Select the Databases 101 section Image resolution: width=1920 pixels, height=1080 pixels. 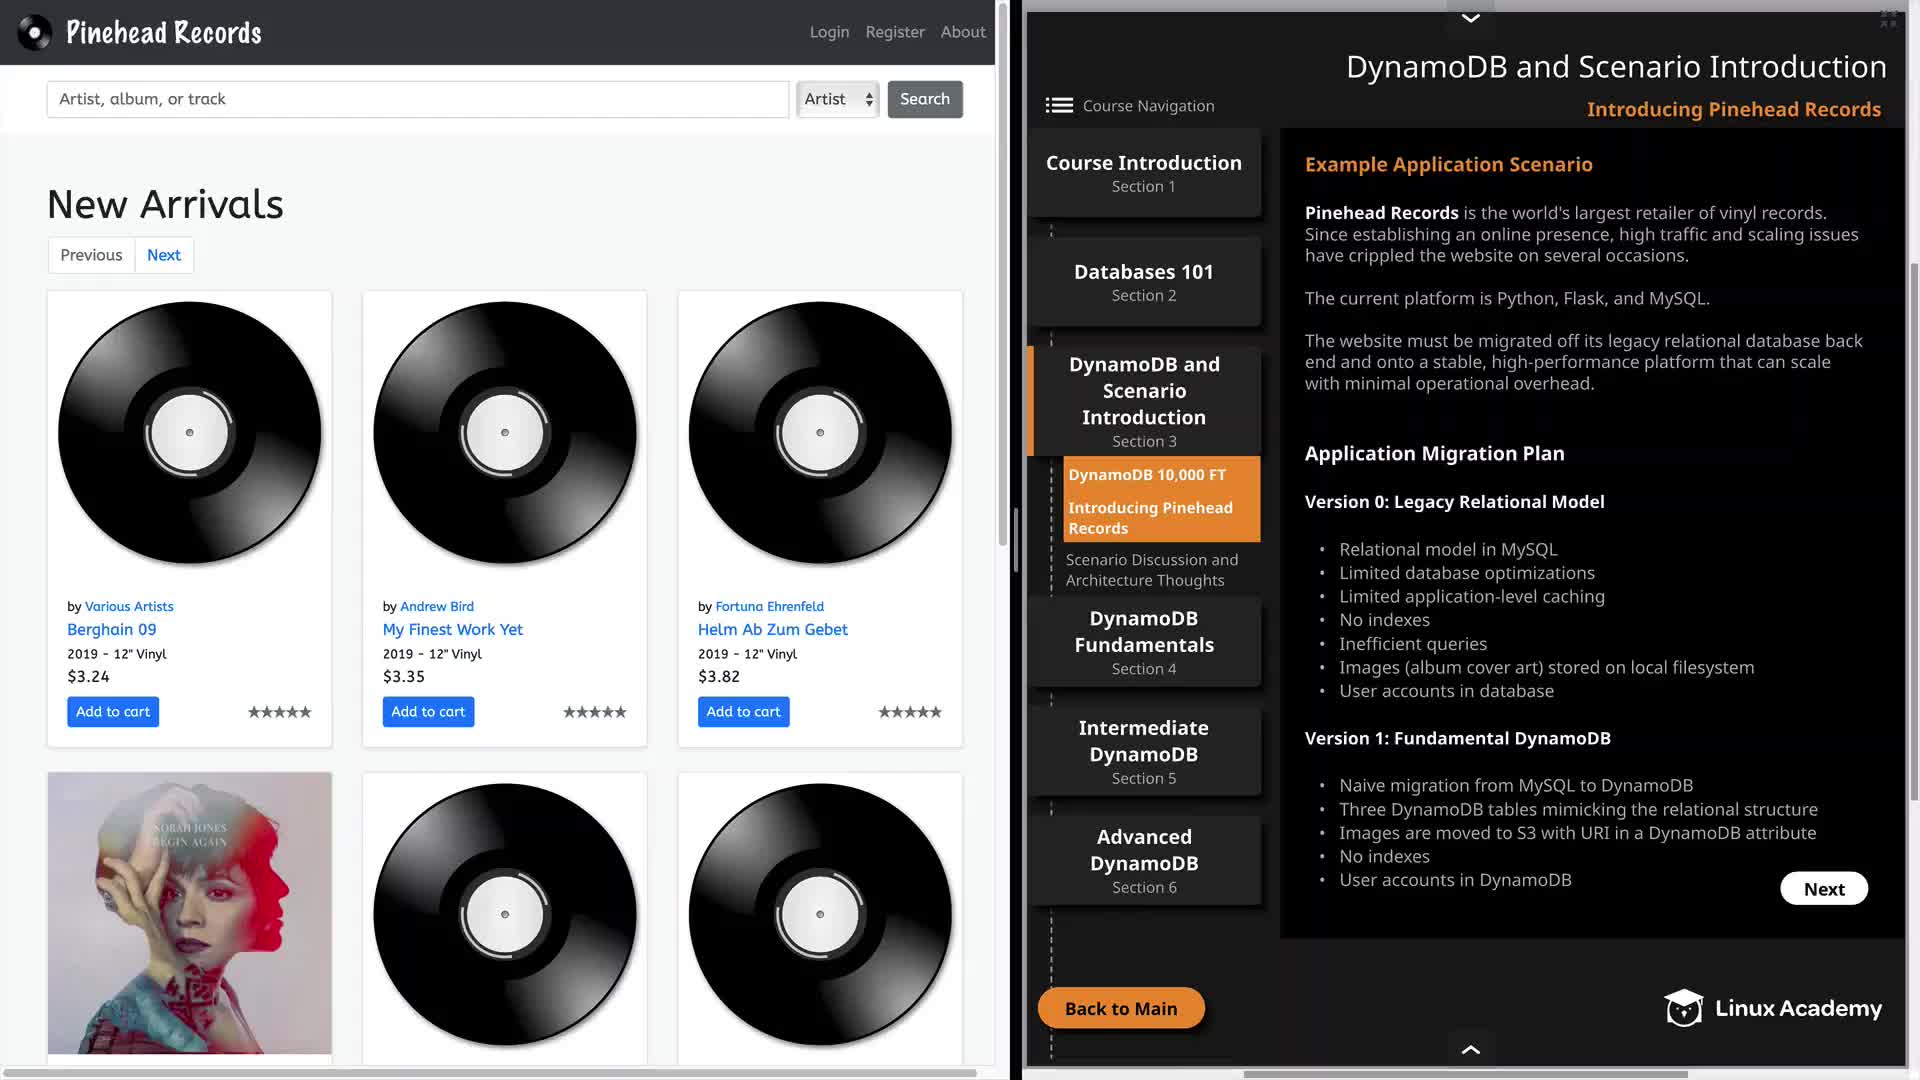click(x=1143, y=282)
